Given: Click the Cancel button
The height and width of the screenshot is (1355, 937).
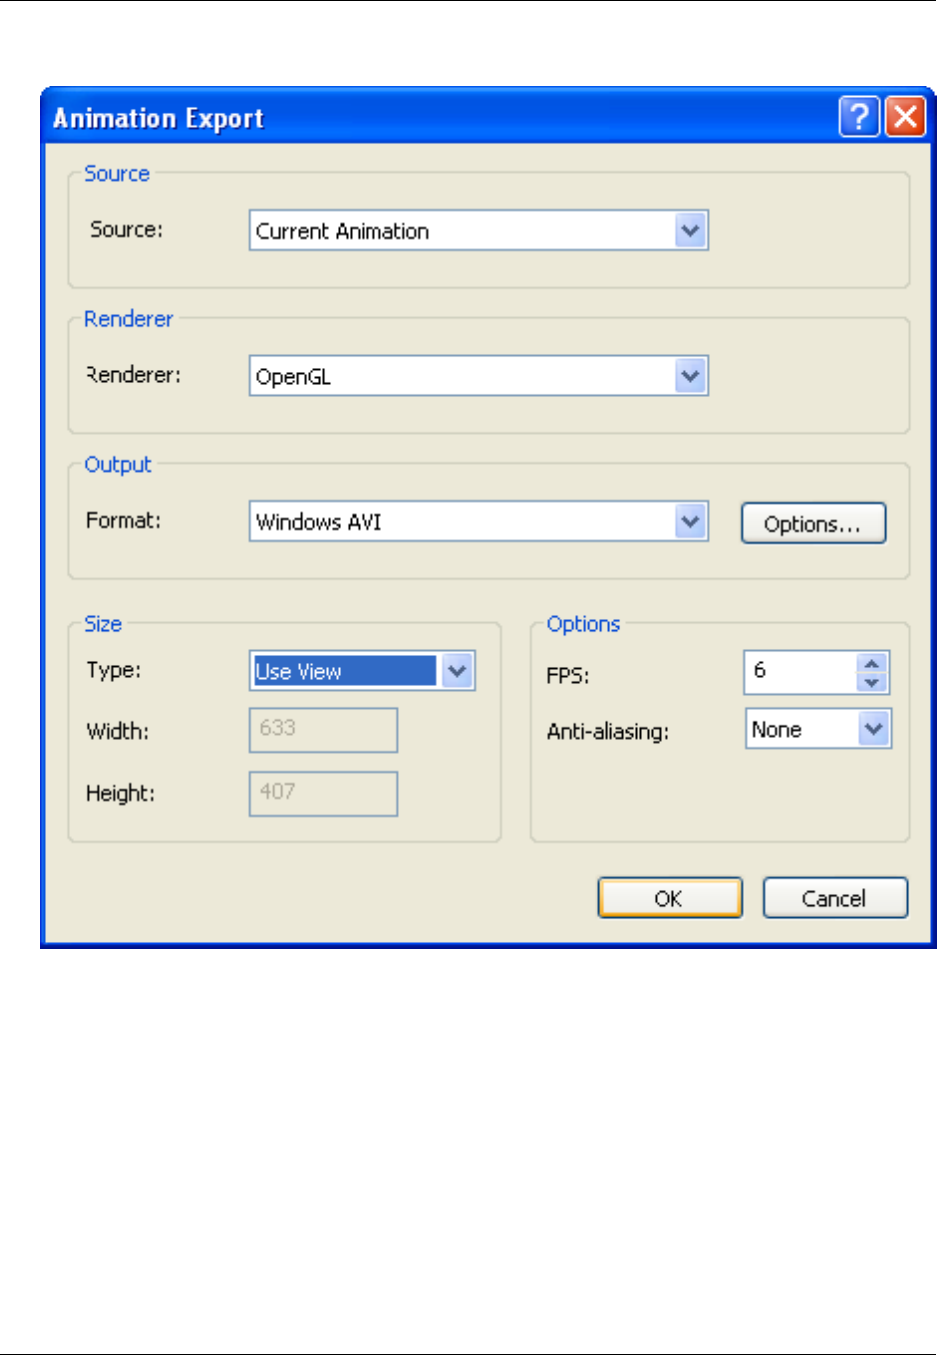Looking at the screenshot, I should pos(835,897).
